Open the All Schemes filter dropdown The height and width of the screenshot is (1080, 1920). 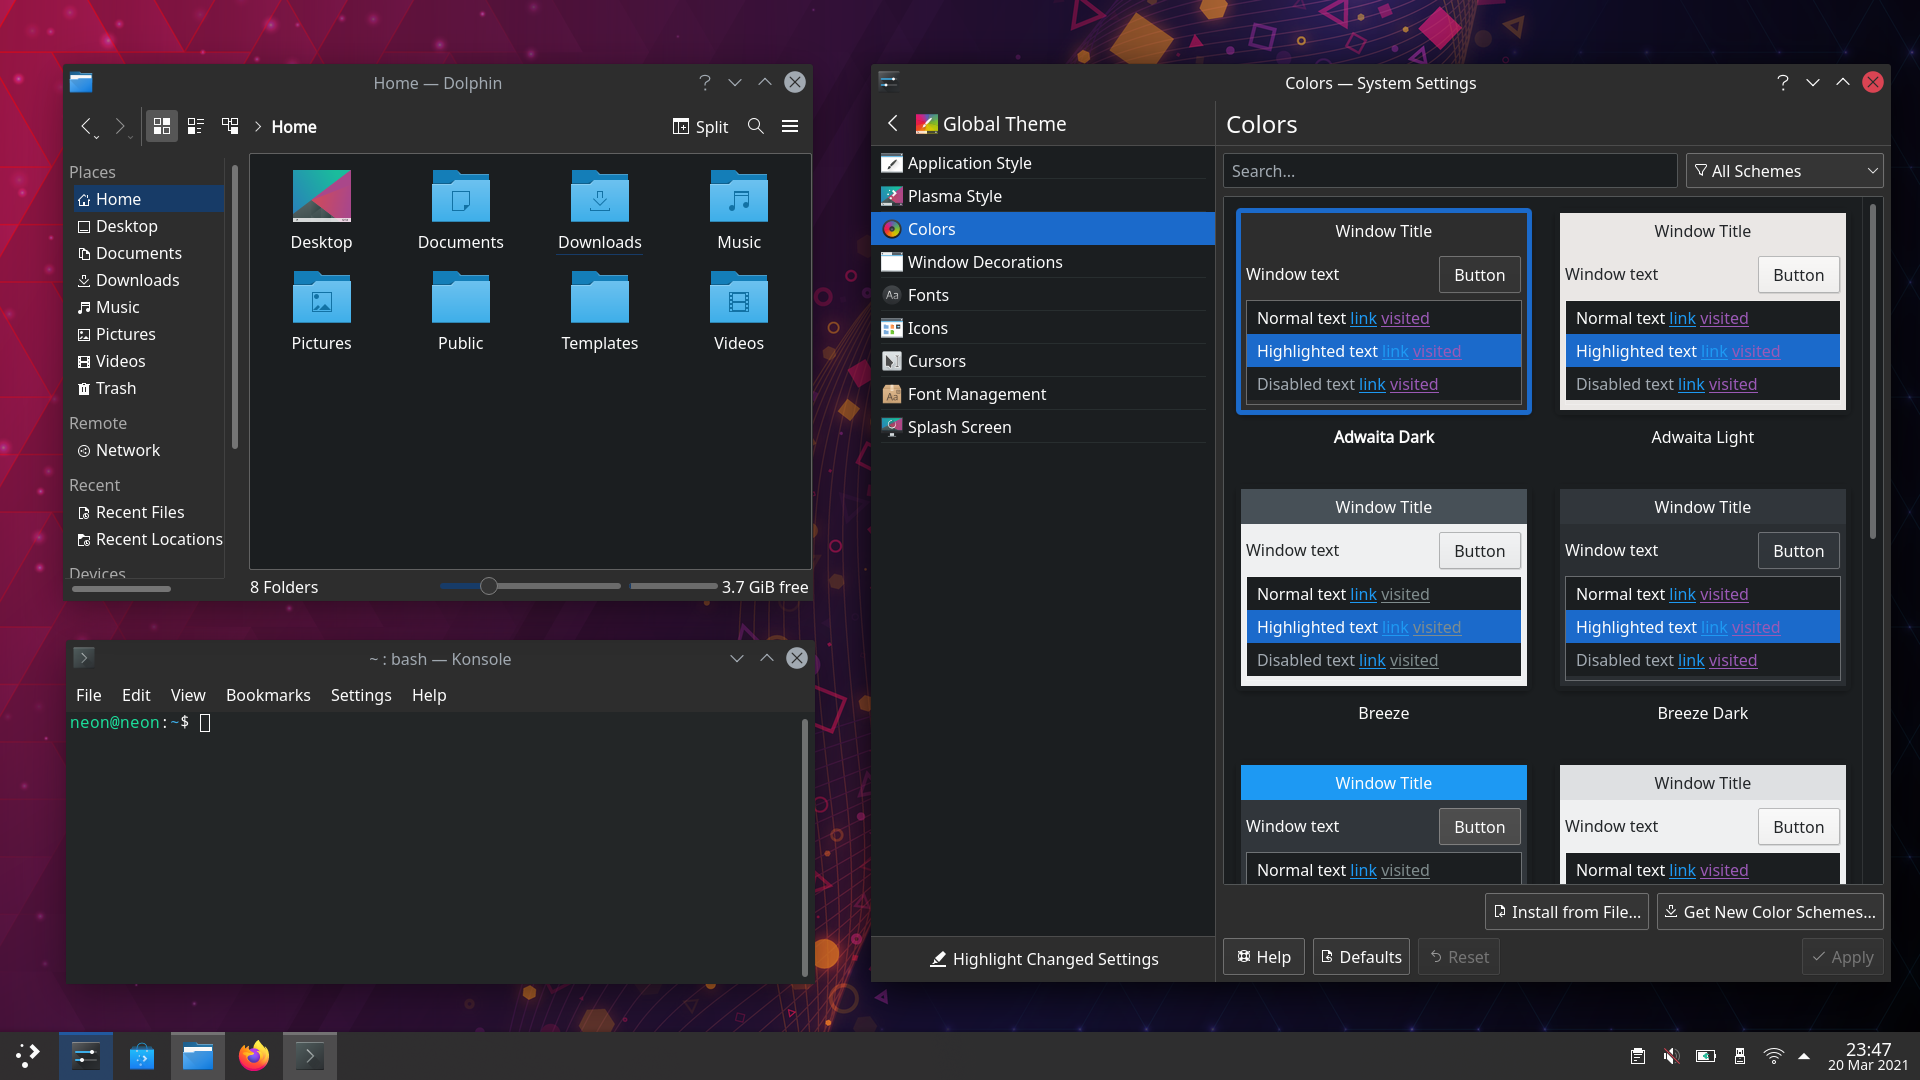click(1784, 171)
